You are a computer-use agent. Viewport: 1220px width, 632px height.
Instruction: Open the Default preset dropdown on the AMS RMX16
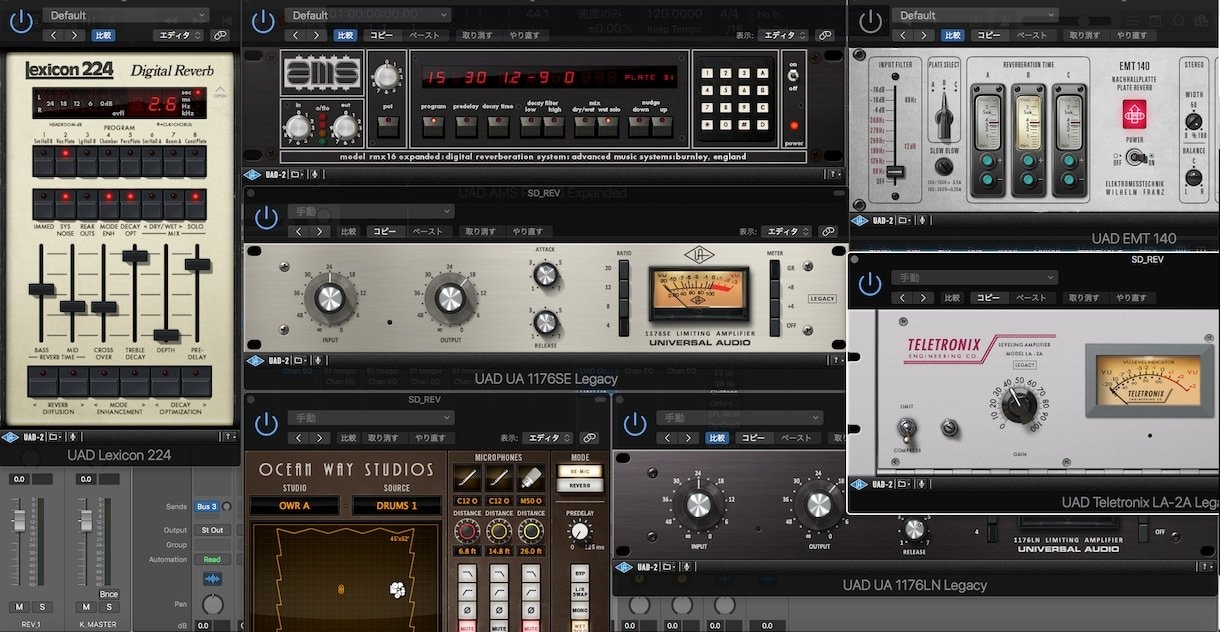[367, 15]
